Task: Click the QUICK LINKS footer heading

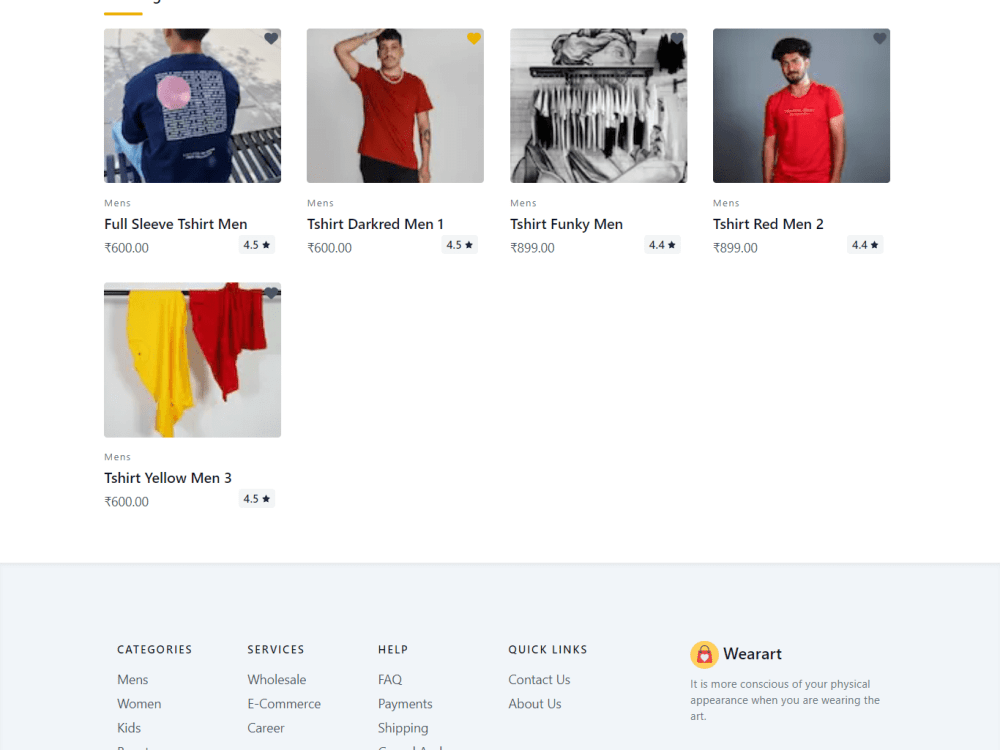Action: (x=548, y=649)
